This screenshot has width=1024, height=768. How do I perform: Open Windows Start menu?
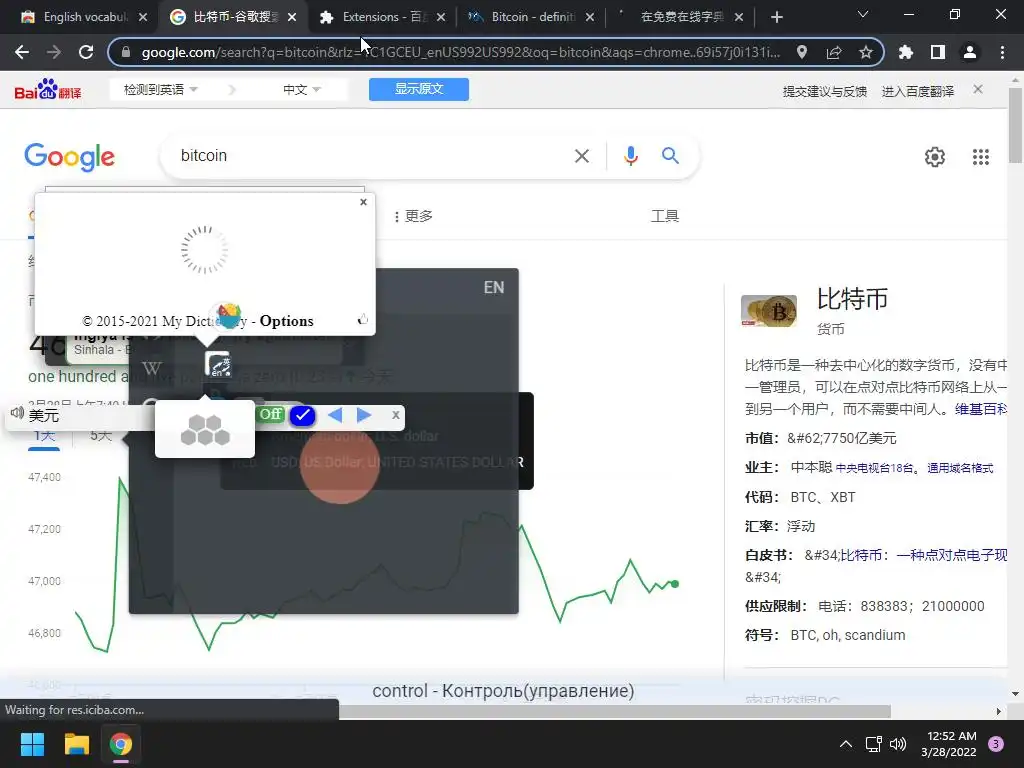(32, 744)
